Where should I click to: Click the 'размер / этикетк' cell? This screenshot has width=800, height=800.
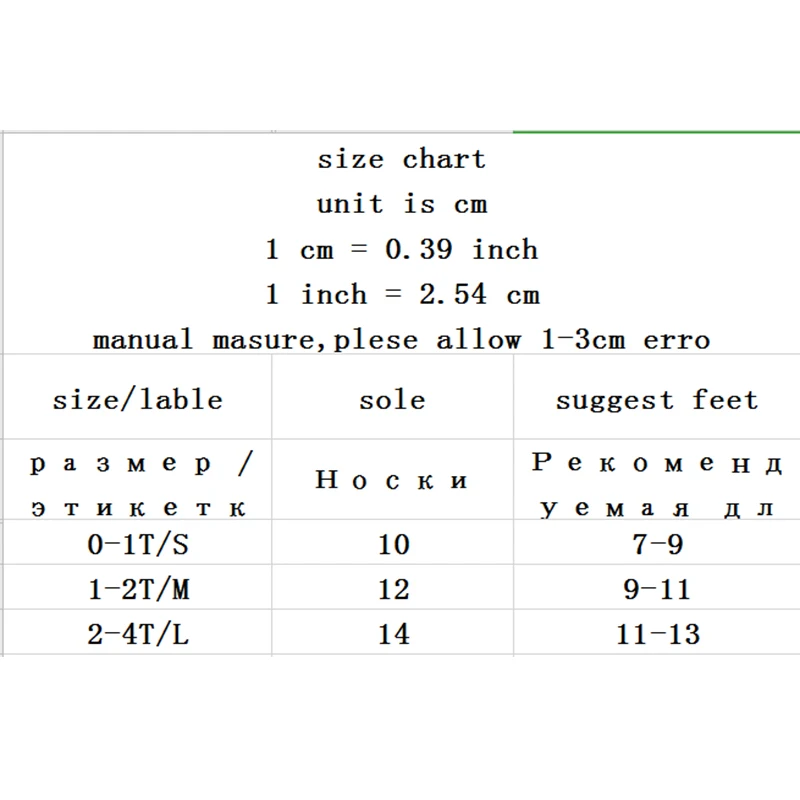coord(137,485)
